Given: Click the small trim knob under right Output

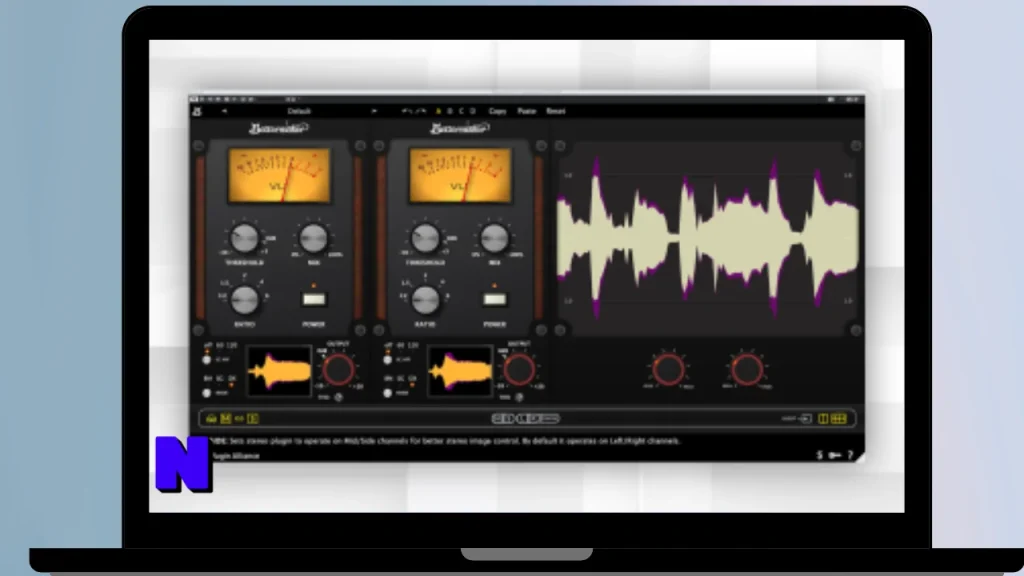Looking at the screenshot, I should pos(519,397).
